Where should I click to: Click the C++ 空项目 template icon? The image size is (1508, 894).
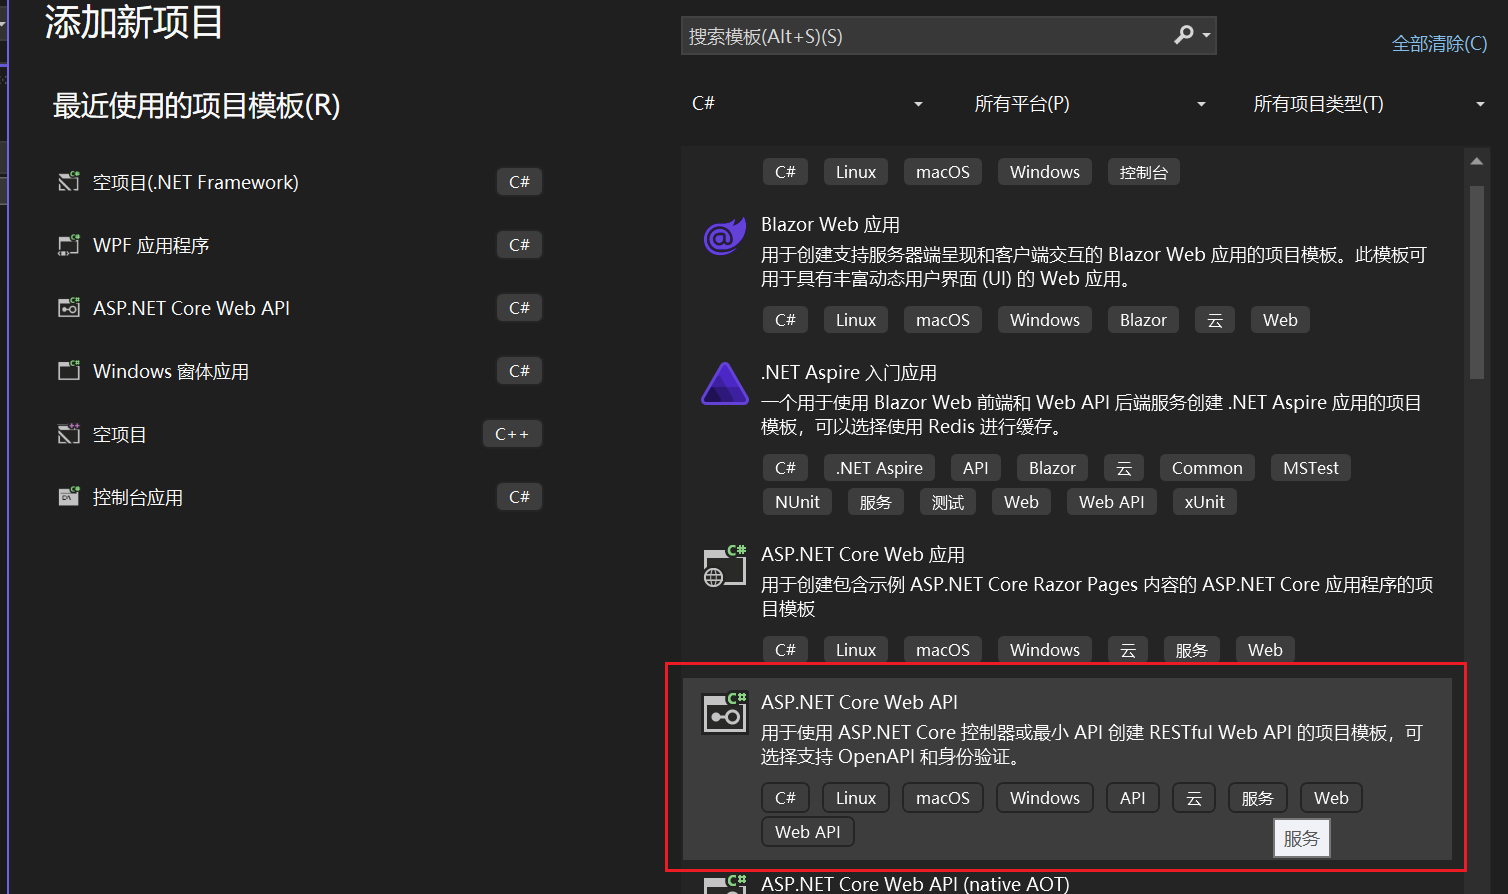[69, 434]
